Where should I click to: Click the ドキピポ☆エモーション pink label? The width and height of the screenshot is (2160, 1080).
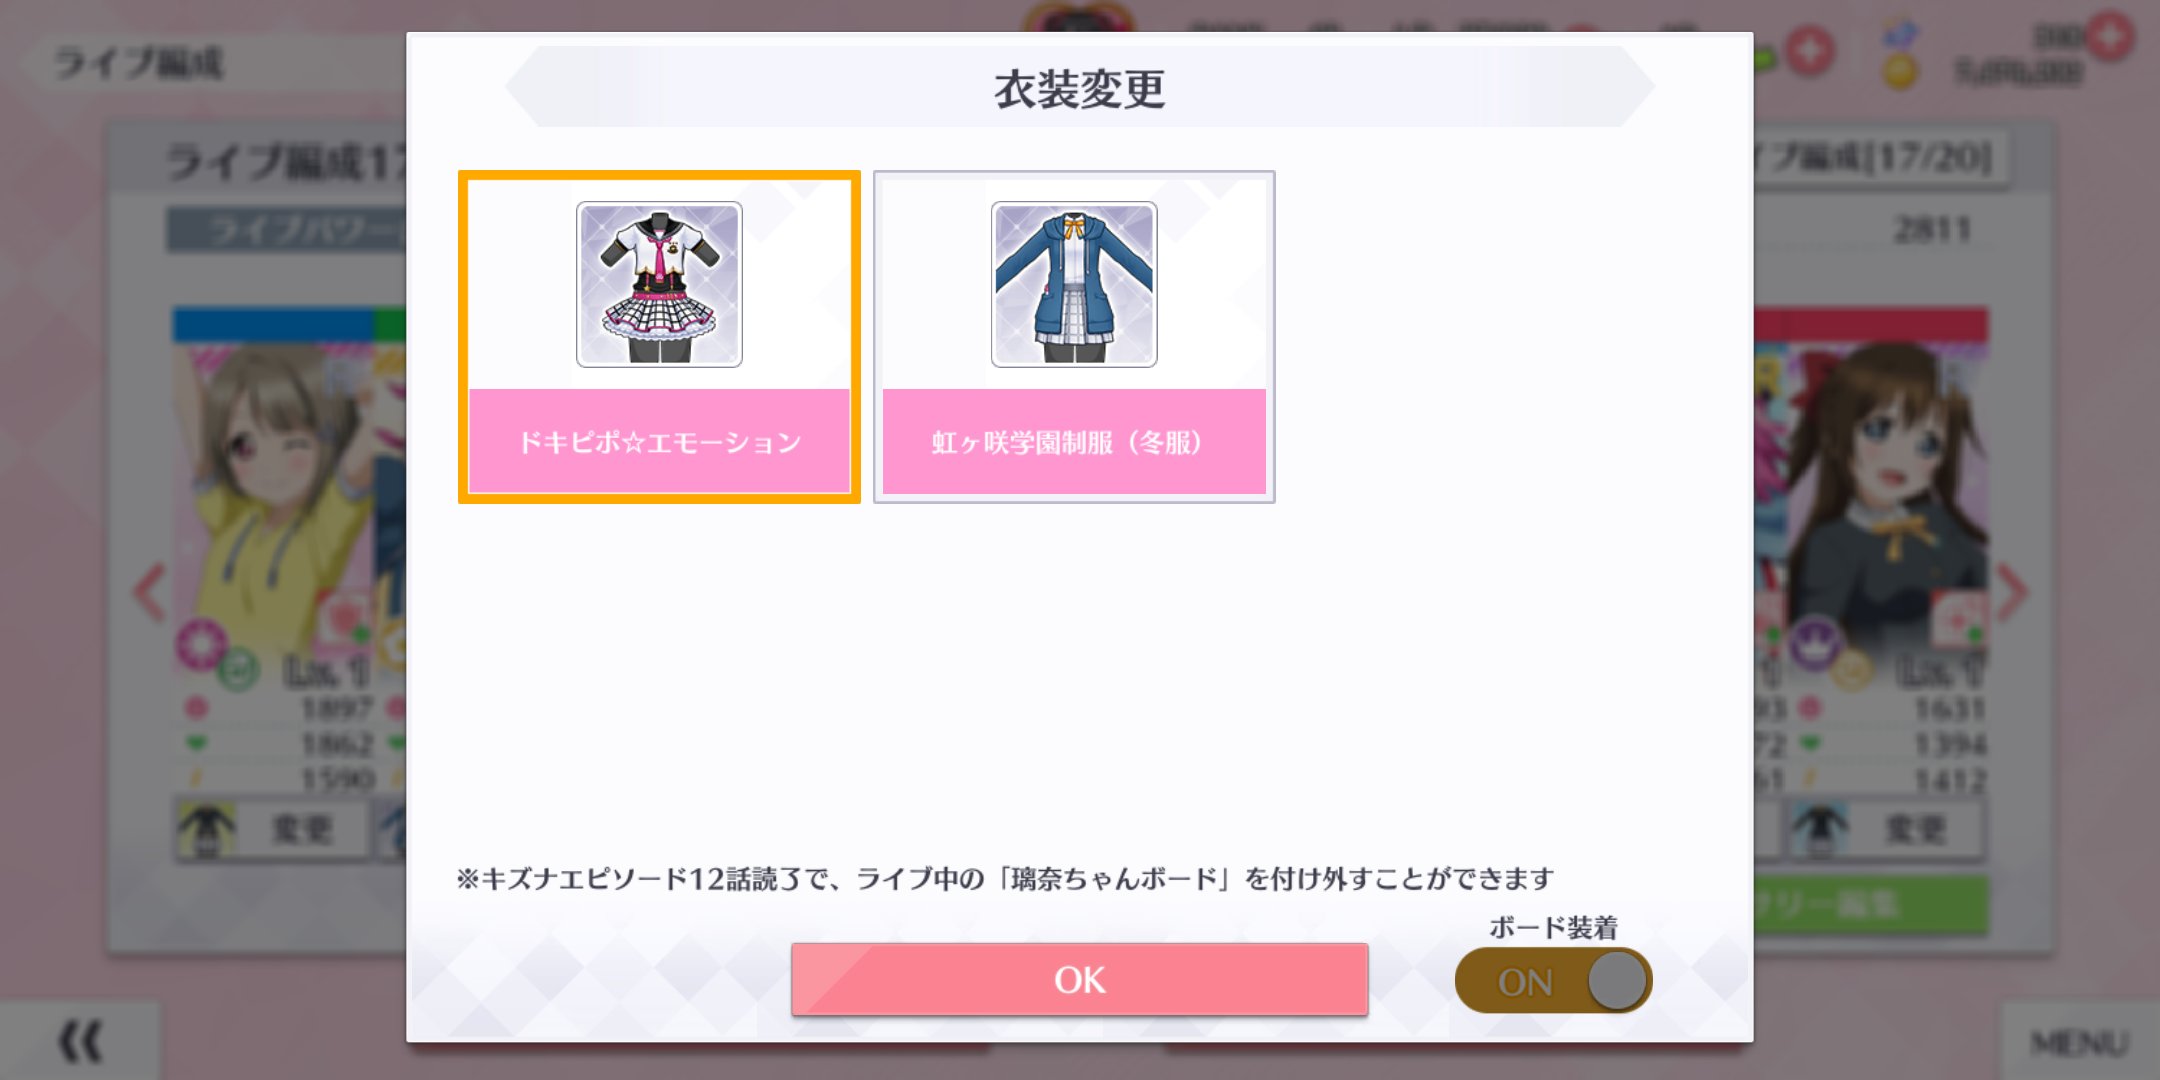659,441
